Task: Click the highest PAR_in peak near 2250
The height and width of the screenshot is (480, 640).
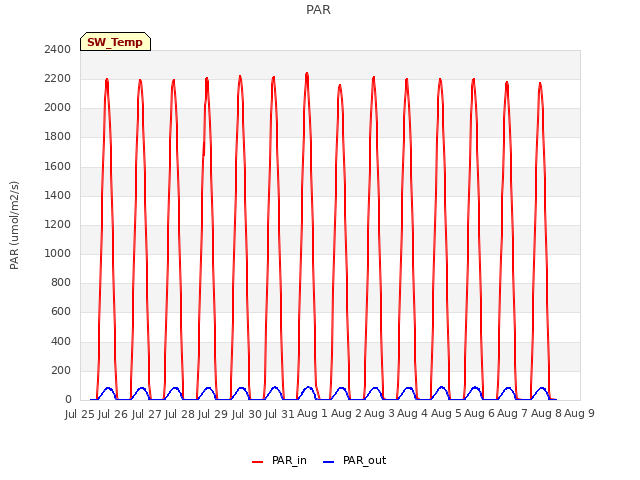Action: (307, 74)
